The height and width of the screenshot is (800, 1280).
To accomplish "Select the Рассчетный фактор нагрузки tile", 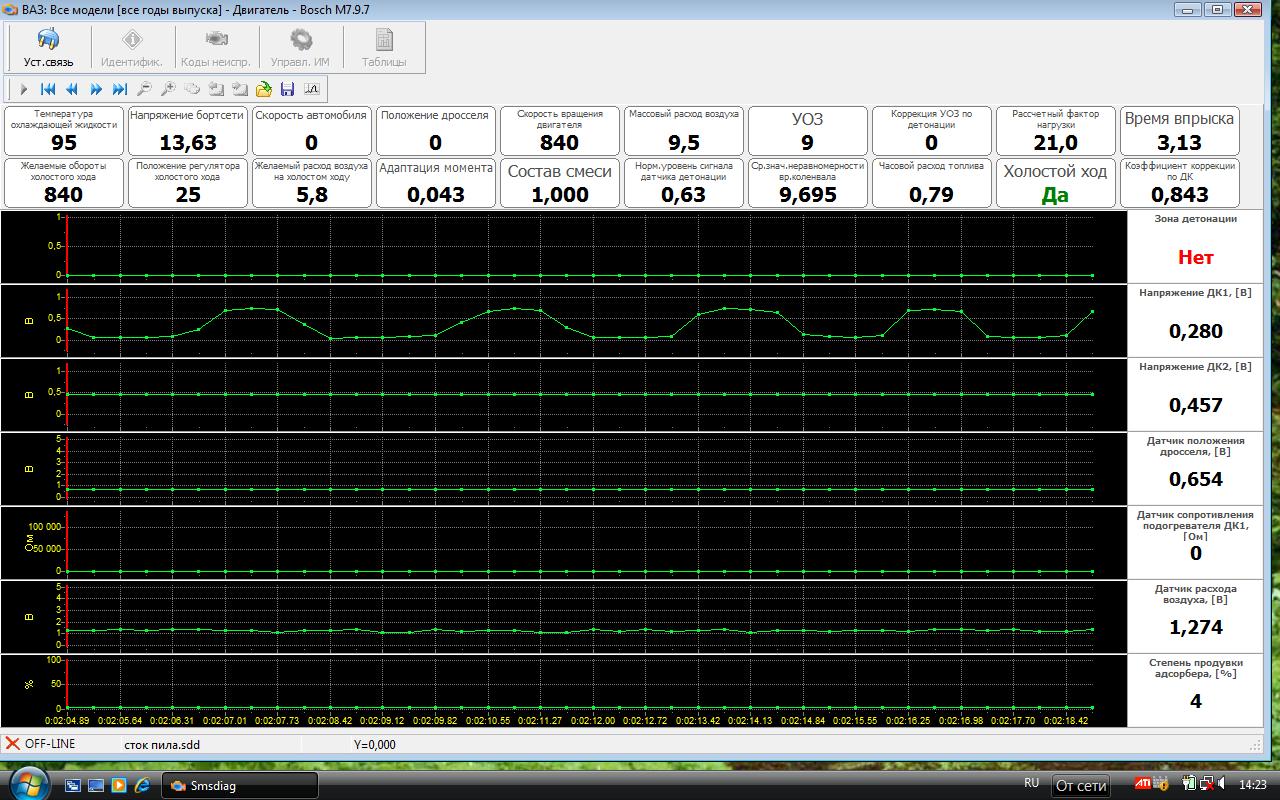I will pyautogui.click(x=1056, y=131).
